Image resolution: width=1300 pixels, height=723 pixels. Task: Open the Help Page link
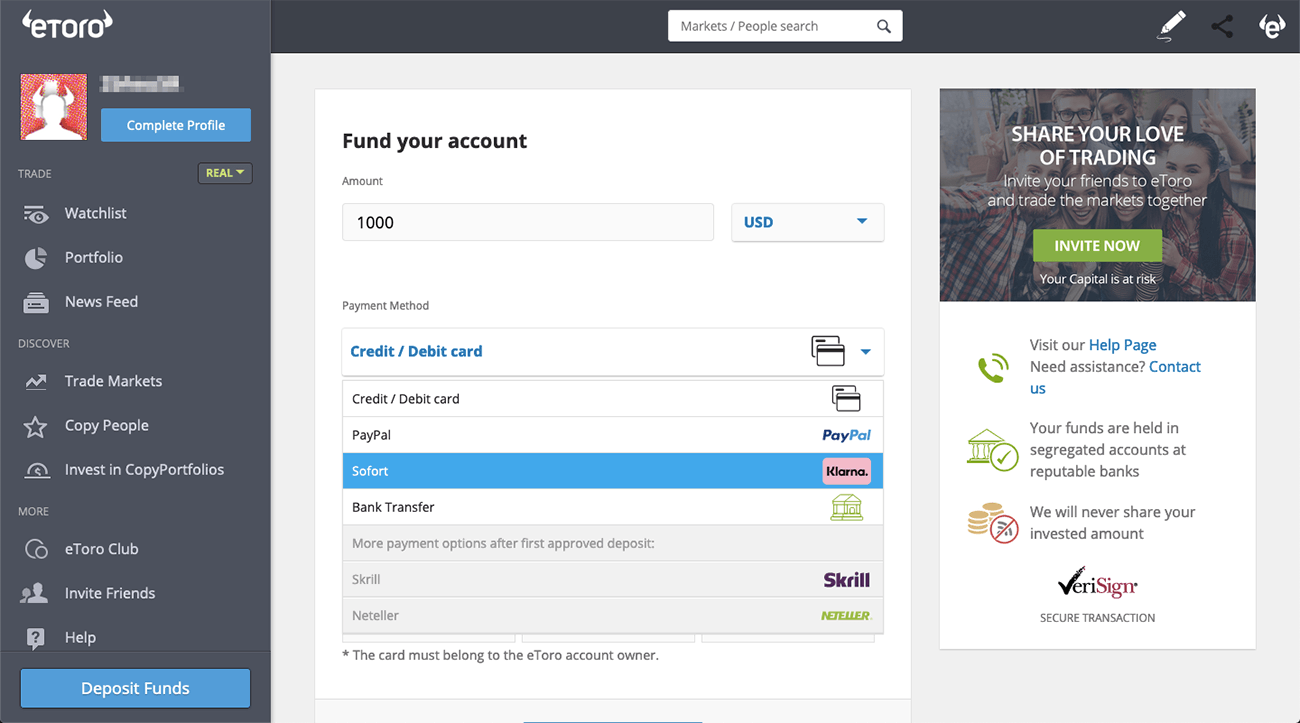pos(1122,345)
